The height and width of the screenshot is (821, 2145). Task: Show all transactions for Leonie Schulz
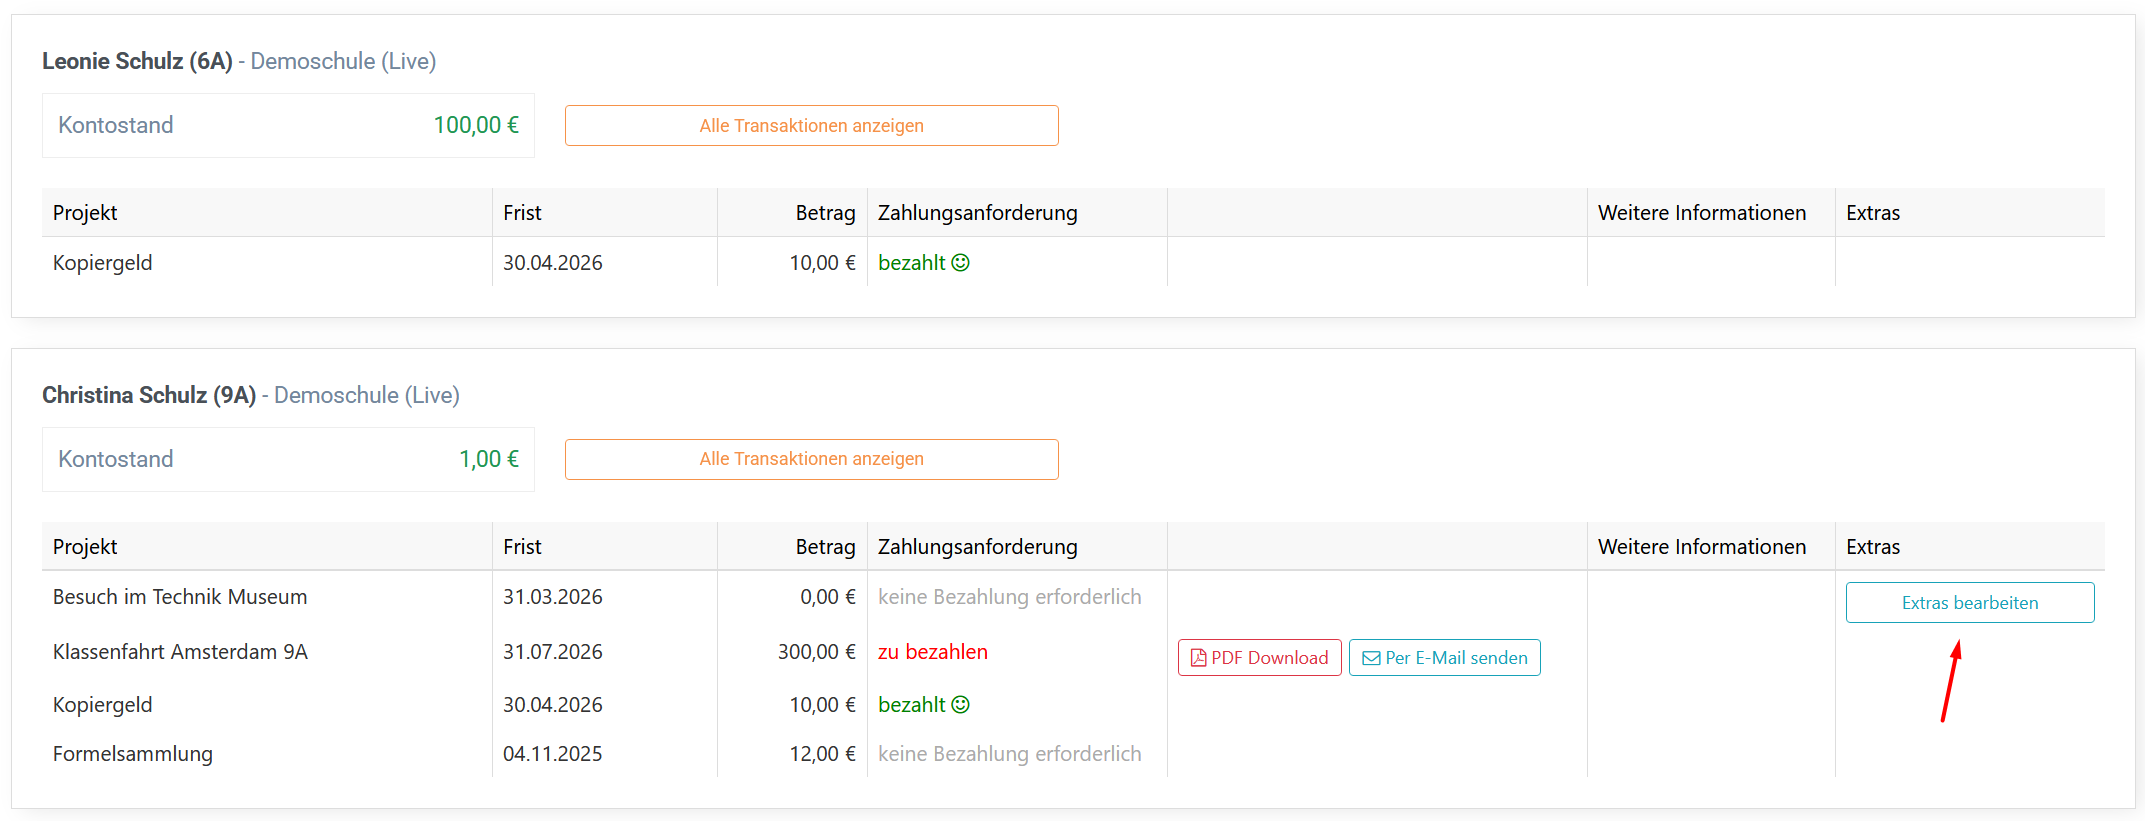tap(811, 126)
